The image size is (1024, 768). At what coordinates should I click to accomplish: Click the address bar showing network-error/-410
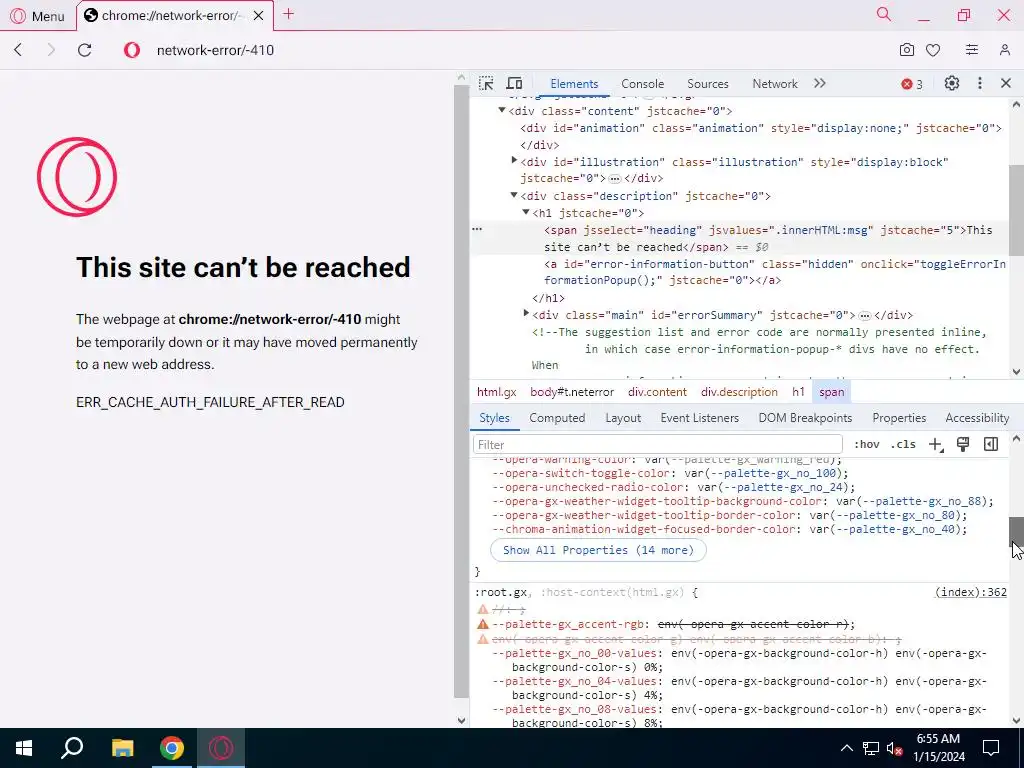point(215,50)
